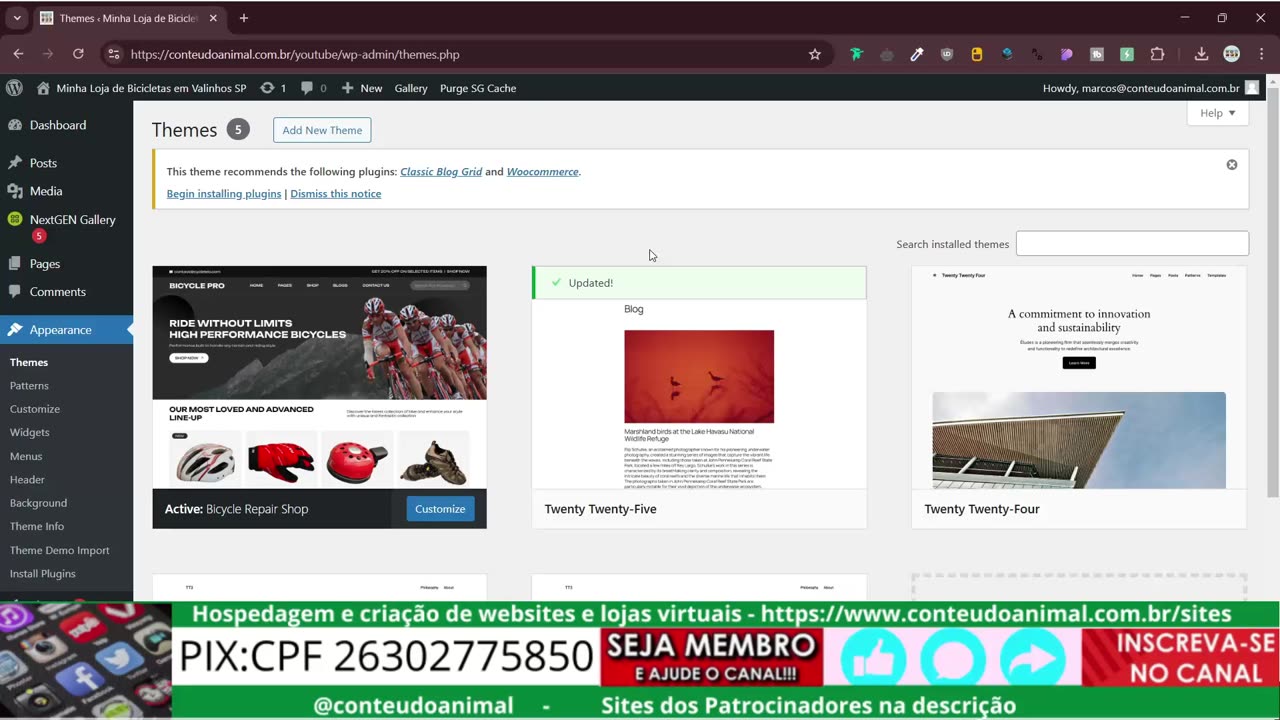Open browser Downloads icon
Screen dimensions: 1280x720
1202,54
